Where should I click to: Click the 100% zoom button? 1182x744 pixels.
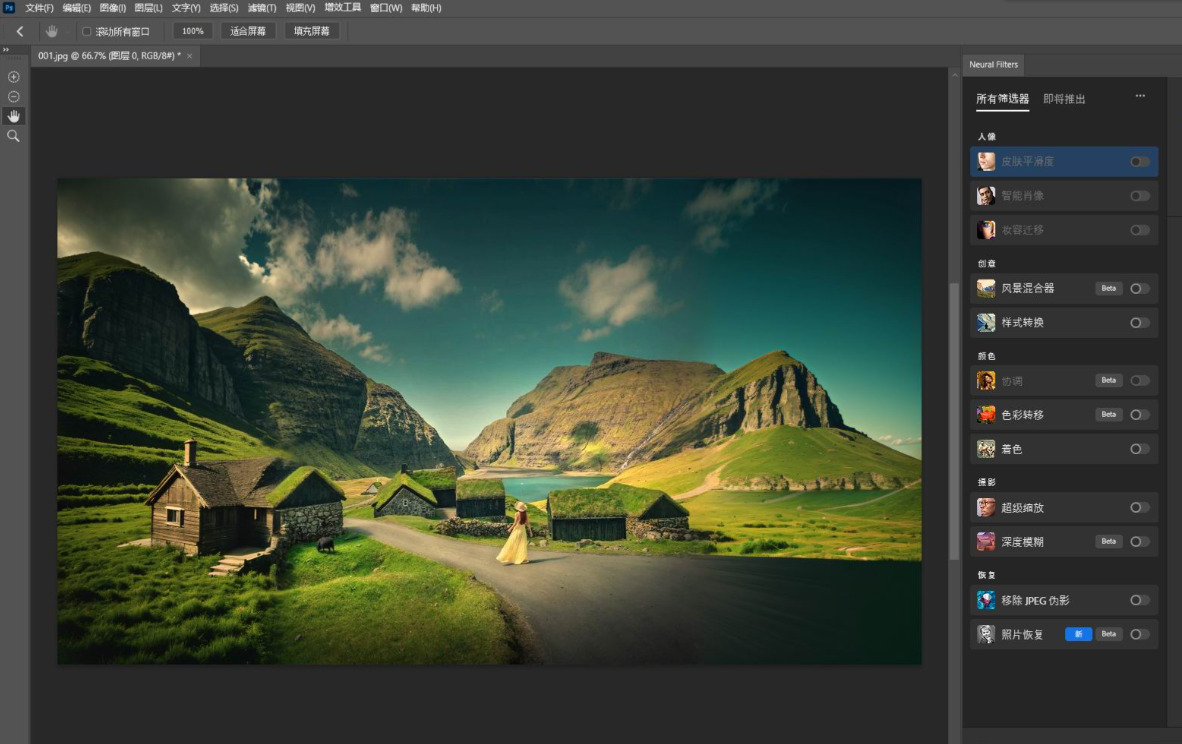(193, 31)
